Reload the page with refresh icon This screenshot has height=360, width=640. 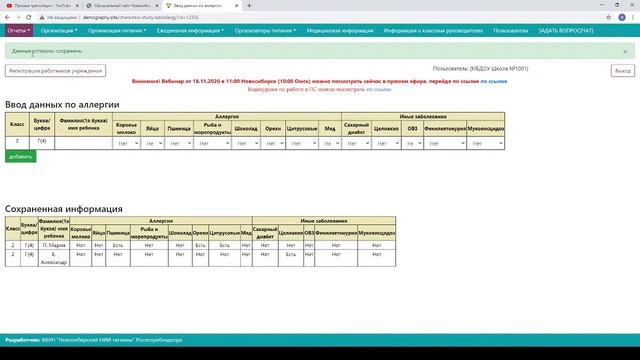coord(29,18)
